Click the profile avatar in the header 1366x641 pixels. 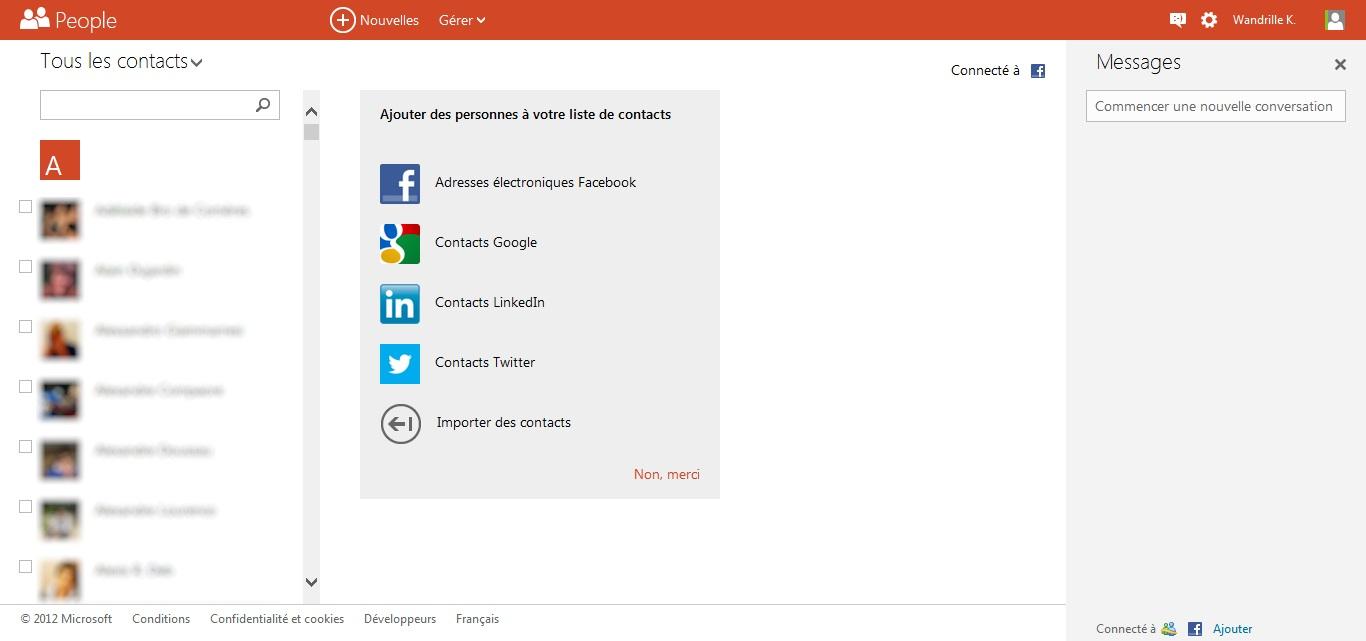click(1334, 20)
